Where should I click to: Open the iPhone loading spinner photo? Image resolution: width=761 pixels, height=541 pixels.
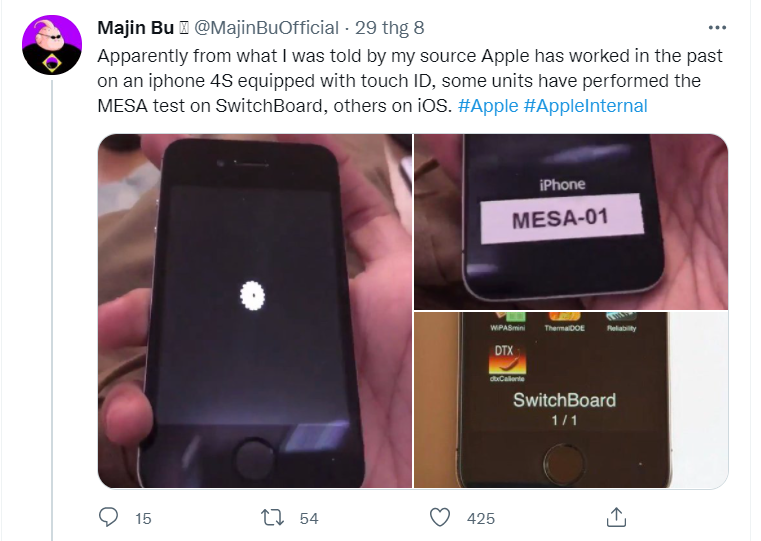pos(255,311)
